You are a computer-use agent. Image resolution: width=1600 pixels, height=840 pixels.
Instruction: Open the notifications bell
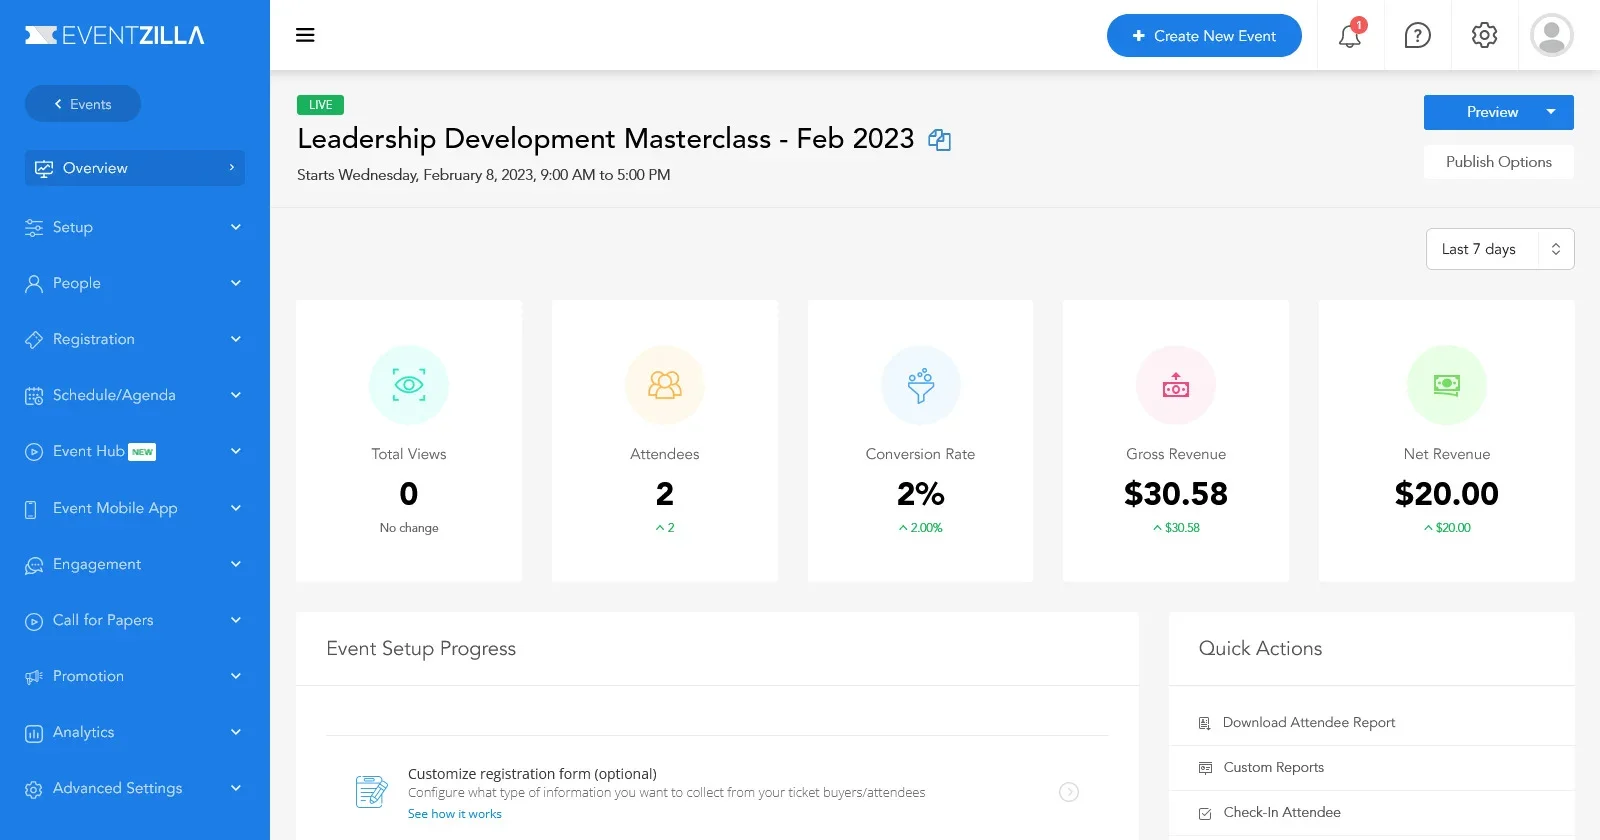(x=1350, y=36)
